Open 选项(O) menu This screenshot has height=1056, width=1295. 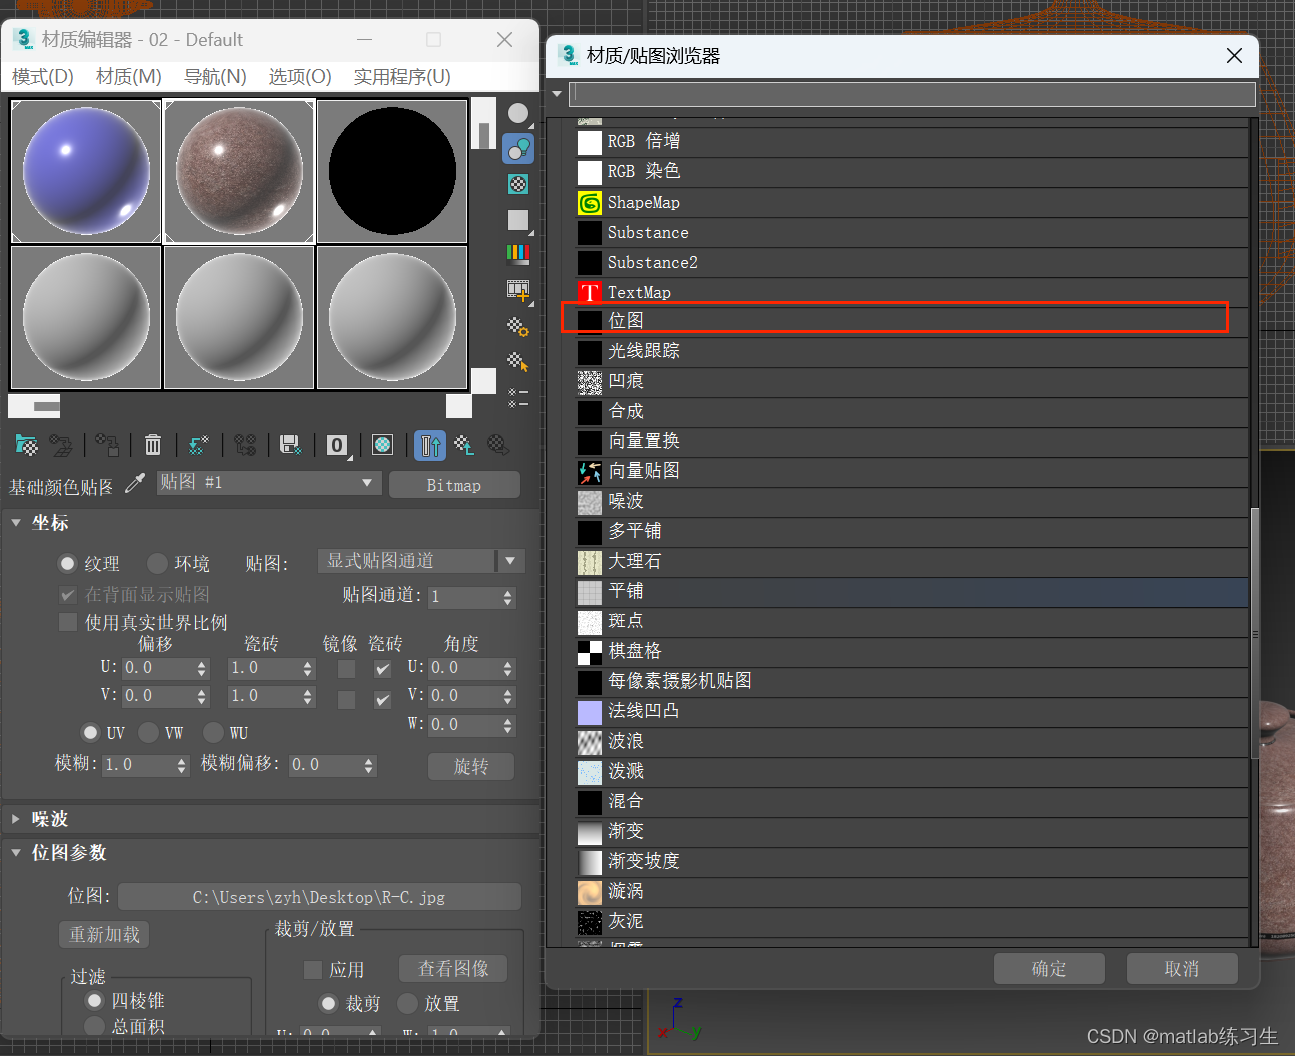coord(300,77)
